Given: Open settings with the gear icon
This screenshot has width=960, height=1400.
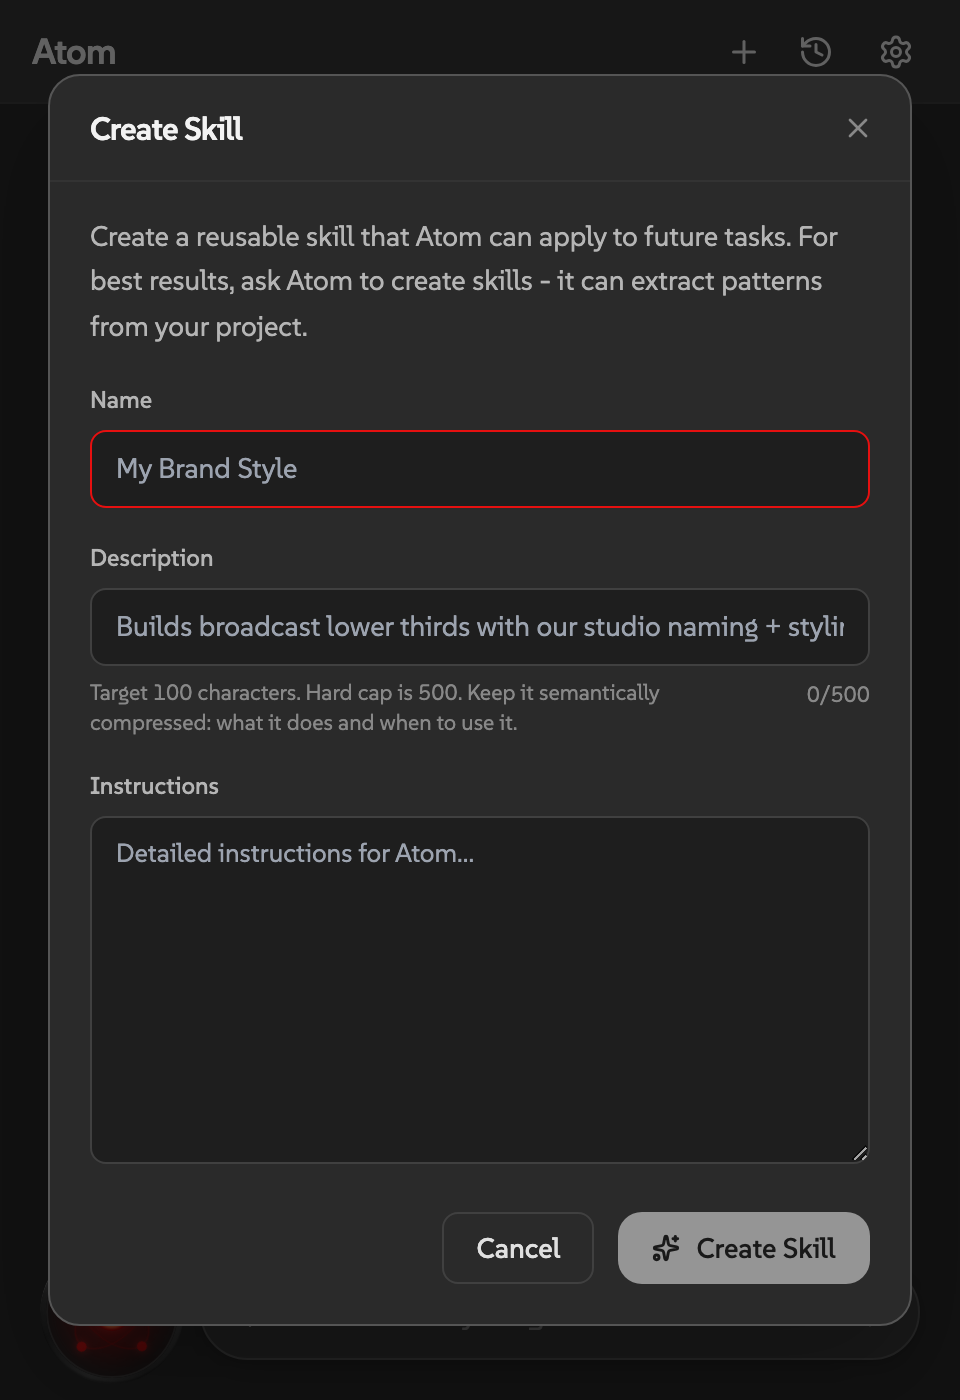Looking at the screenshot, I should click(x=895, y=52).
